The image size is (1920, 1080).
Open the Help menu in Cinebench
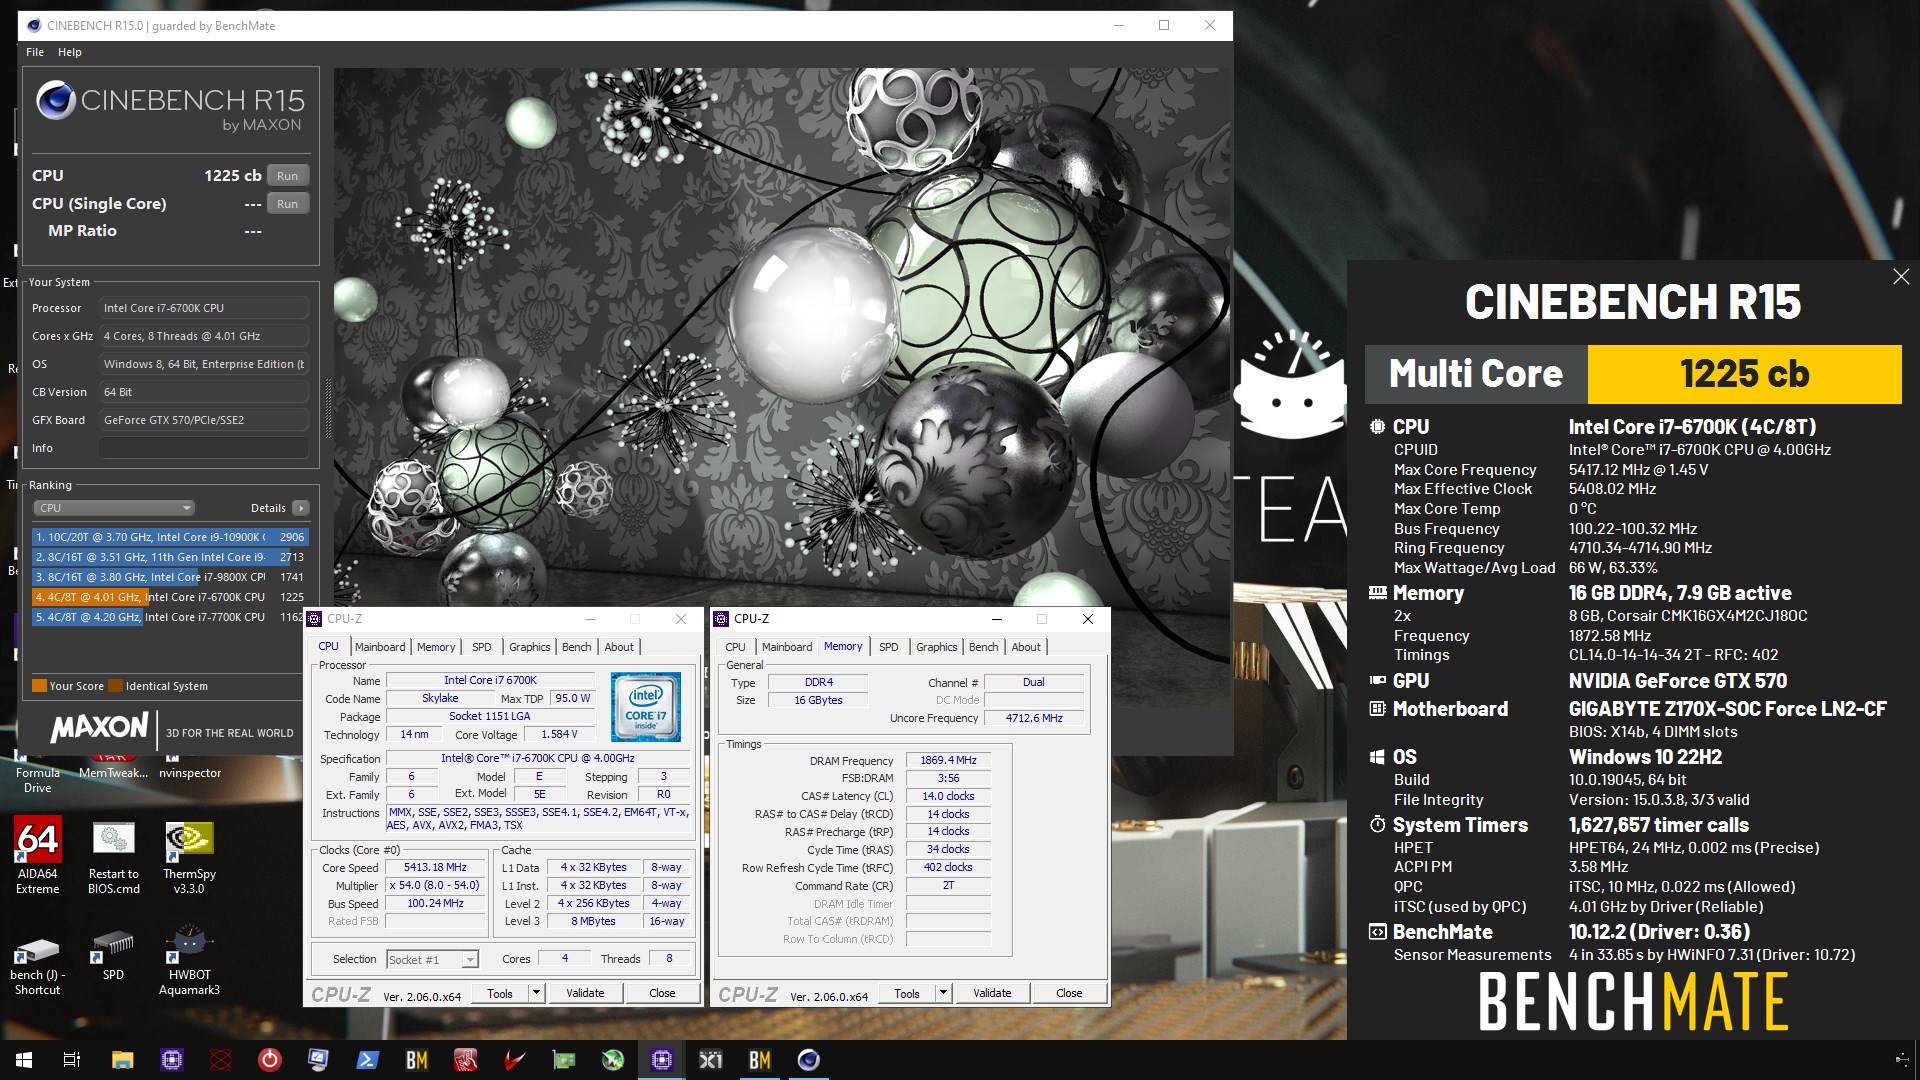tap(70, 52)
